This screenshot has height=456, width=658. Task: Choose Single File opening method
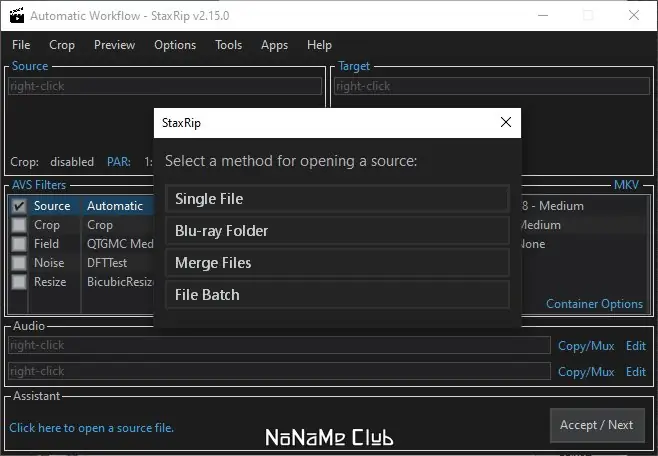(x=337, y=199)
